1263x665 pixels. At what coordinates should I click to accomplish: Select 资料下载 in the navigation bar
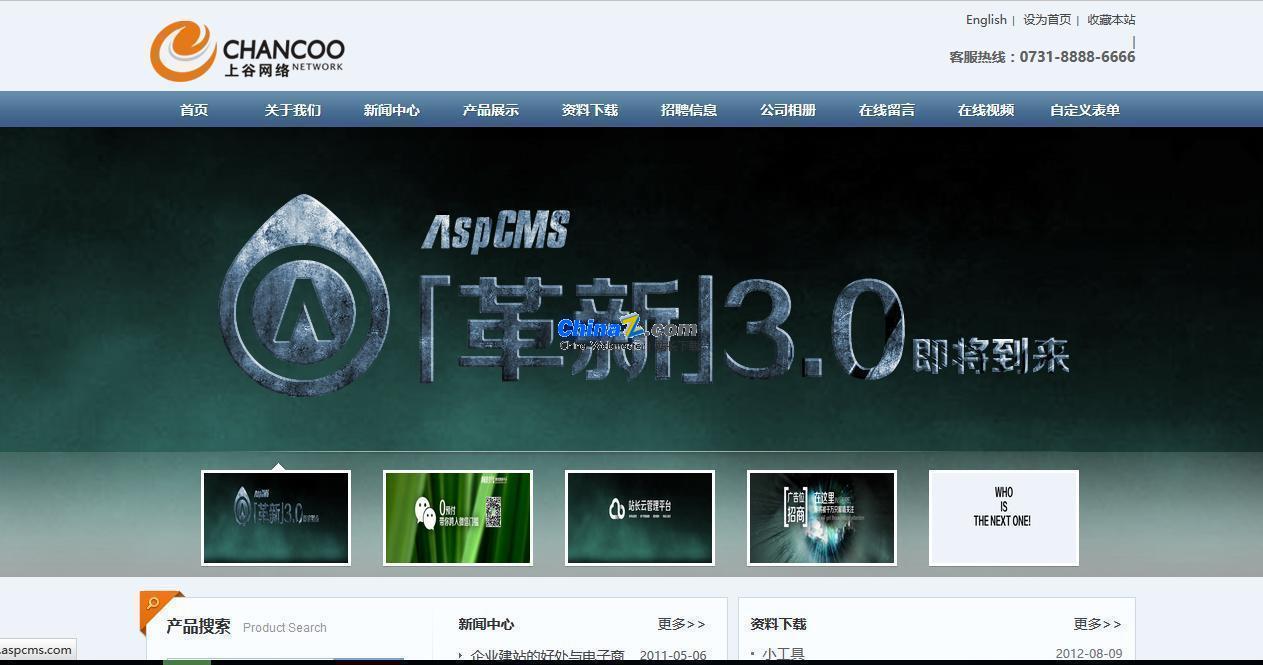point(590,110)
